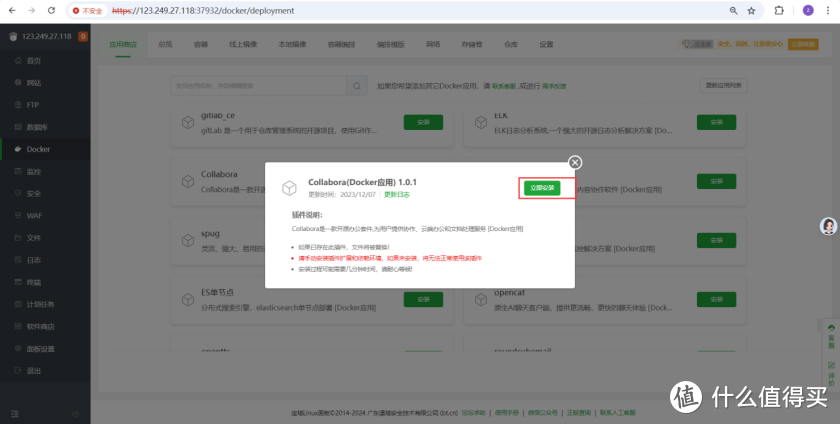Click the 论坛求助 footer link
The height and width of the screenshot is (424, 840).
(x=474, y=413)
